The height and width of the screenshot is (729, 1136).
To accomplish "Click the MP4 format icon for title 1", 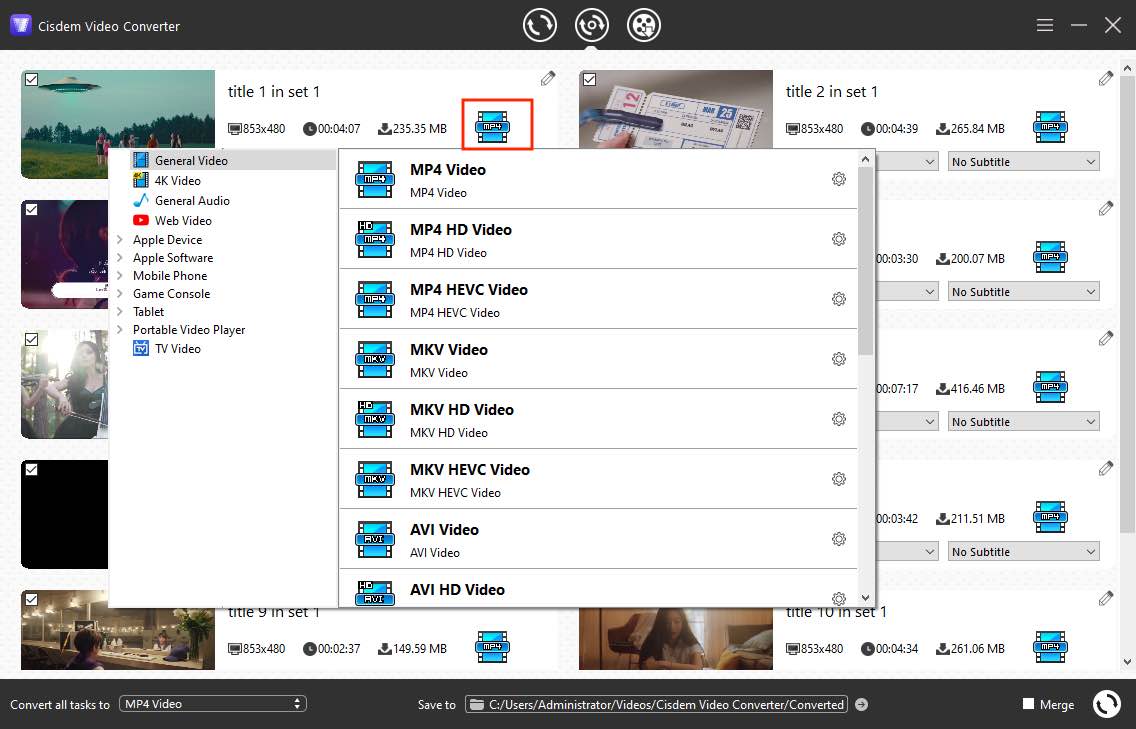I will (x=493, y=127).
